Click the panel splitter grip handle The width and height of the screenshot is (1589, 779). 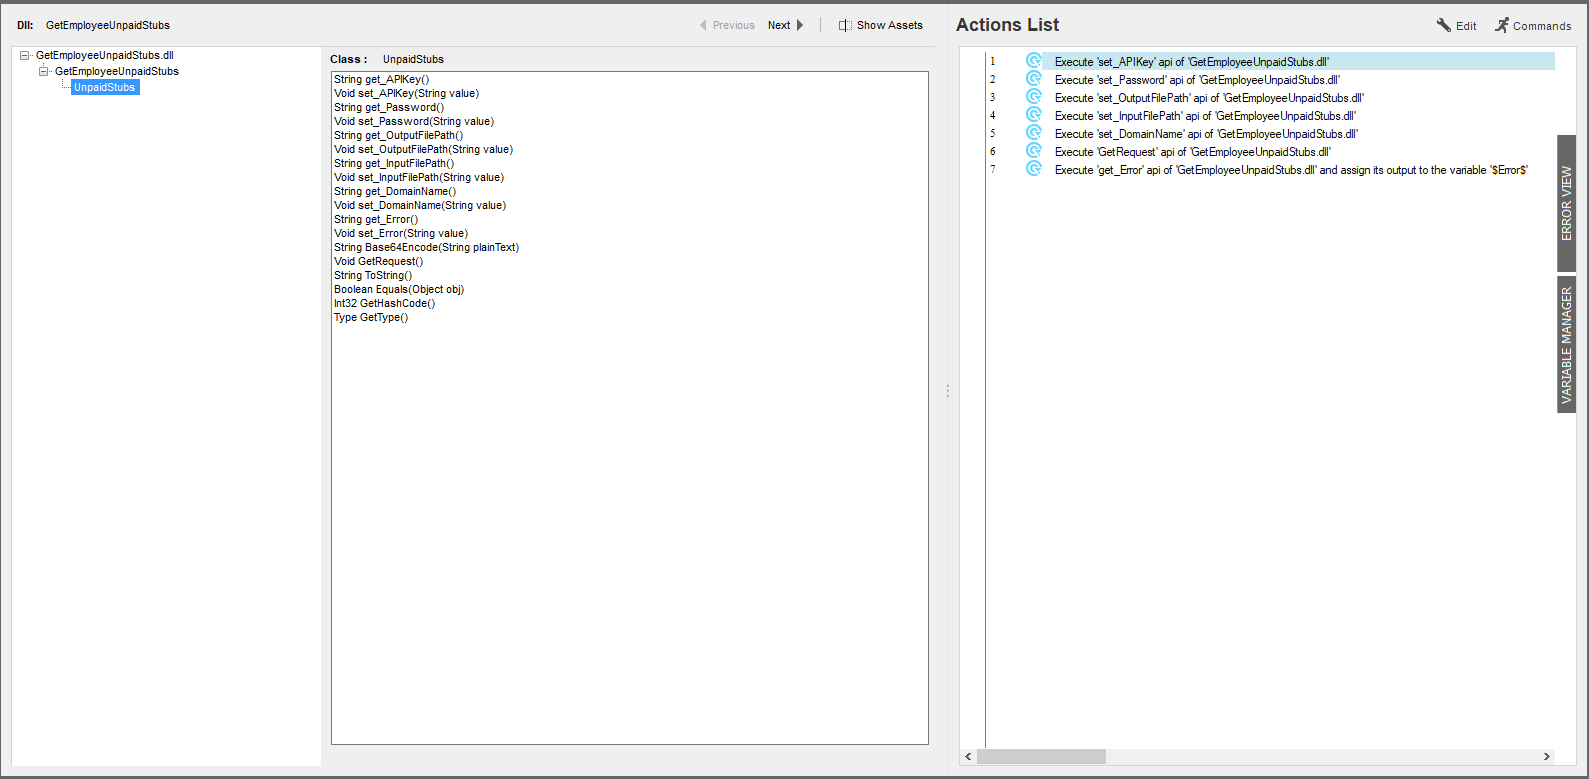click(948, 391)
